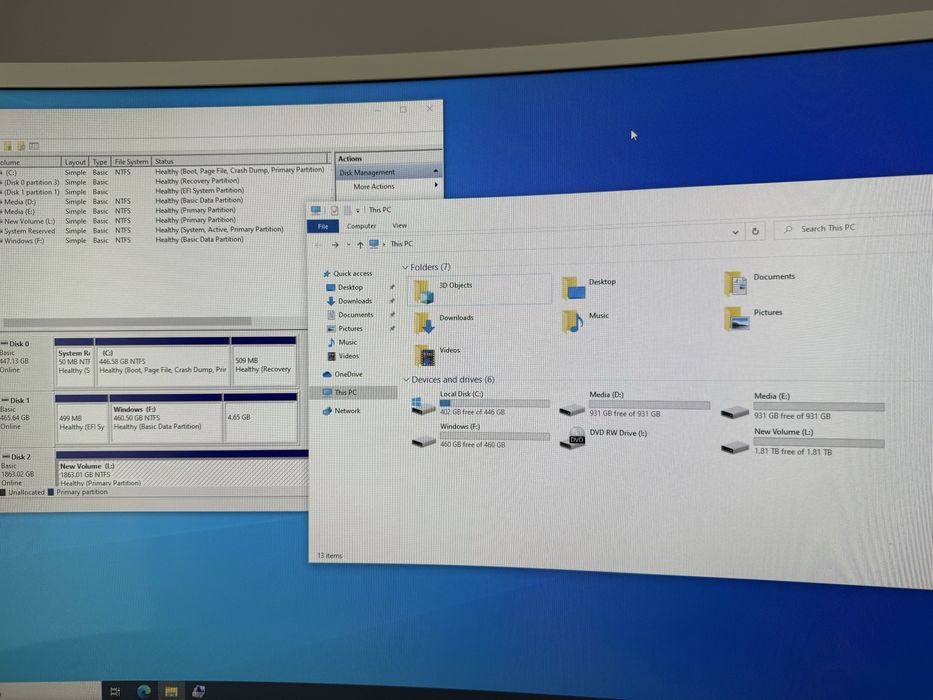
Task: Open the 3D Objects folder
Action: point(479,290)
